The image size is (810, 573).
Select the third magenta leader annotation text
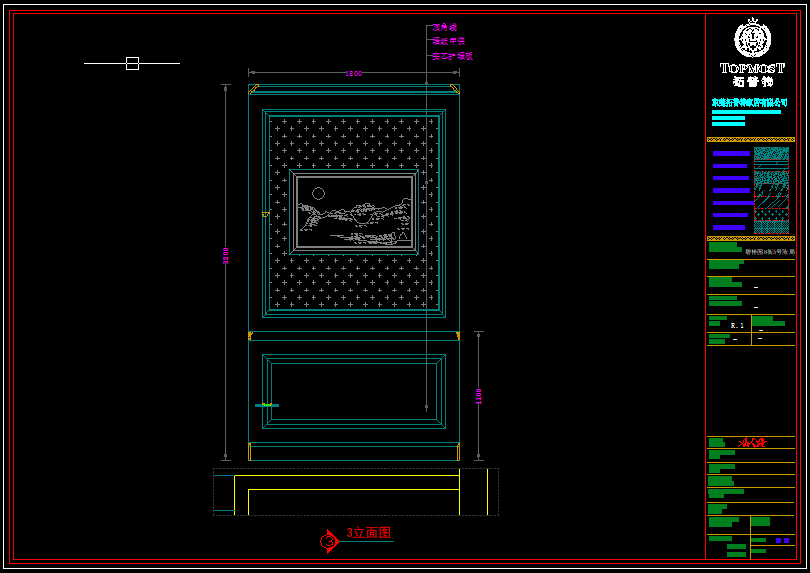pyautogui.click(x=451, y=56)
